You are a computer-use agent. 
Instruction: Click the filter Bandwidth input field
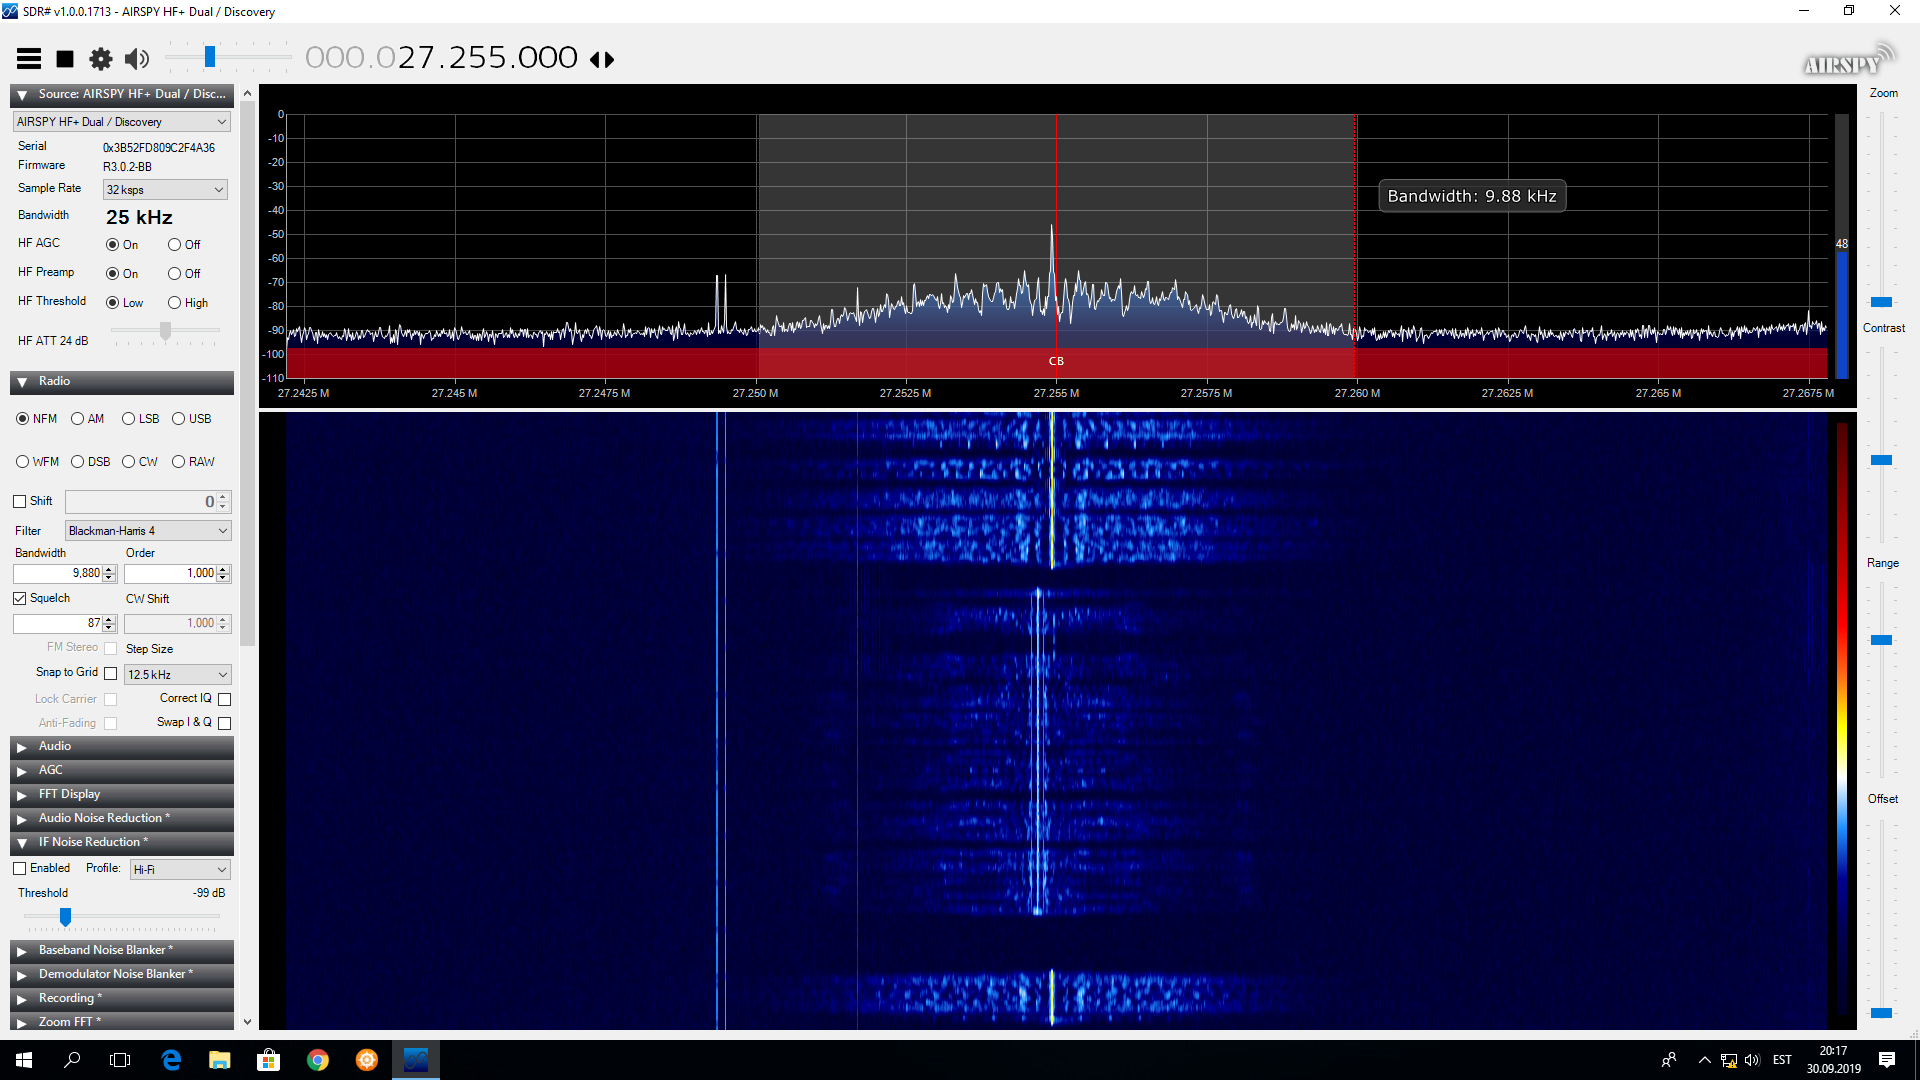pyautogui.click(x=58, y=573)
